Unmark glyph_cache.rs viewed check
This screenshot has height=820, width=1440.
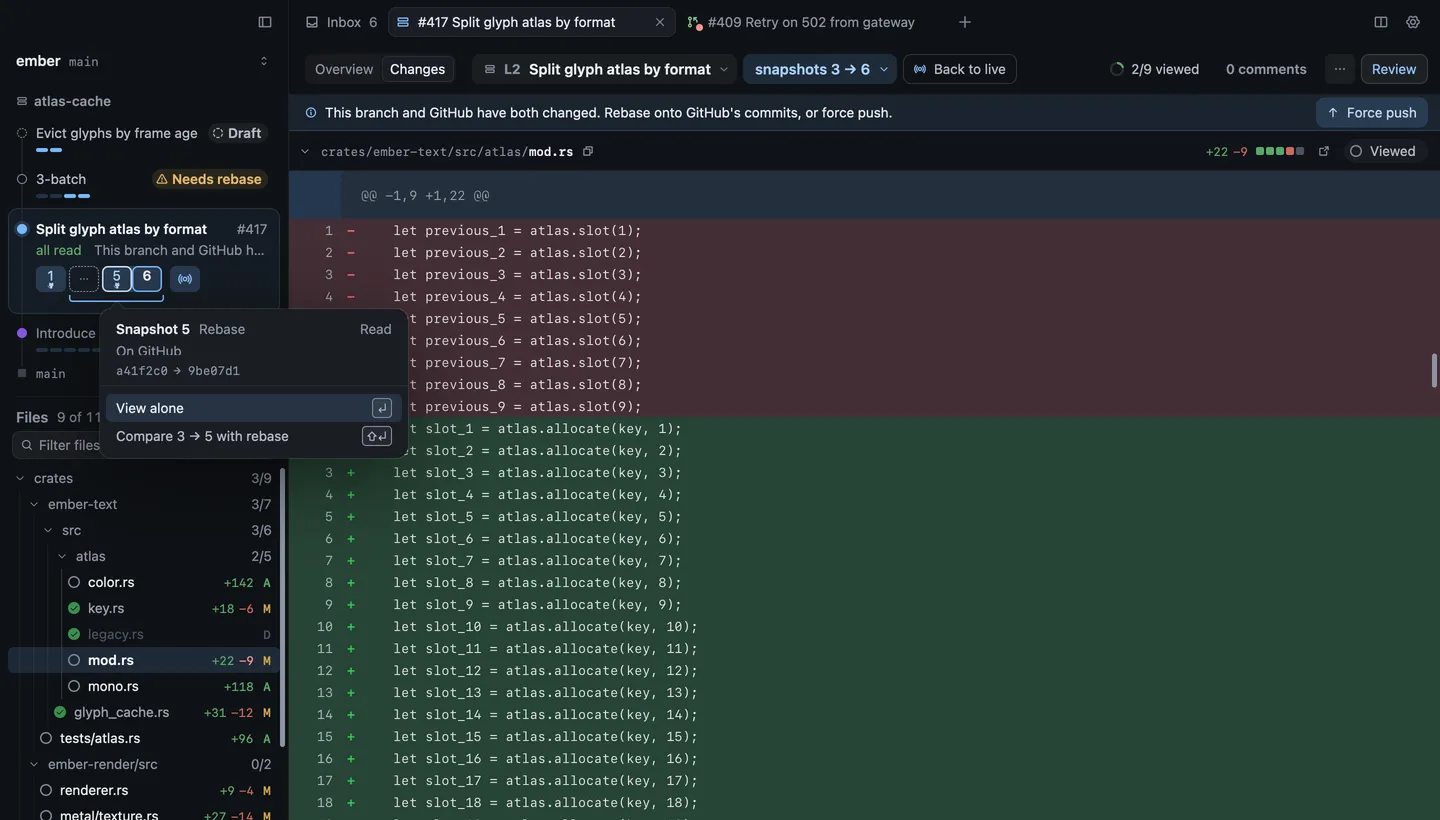[60, 712]
